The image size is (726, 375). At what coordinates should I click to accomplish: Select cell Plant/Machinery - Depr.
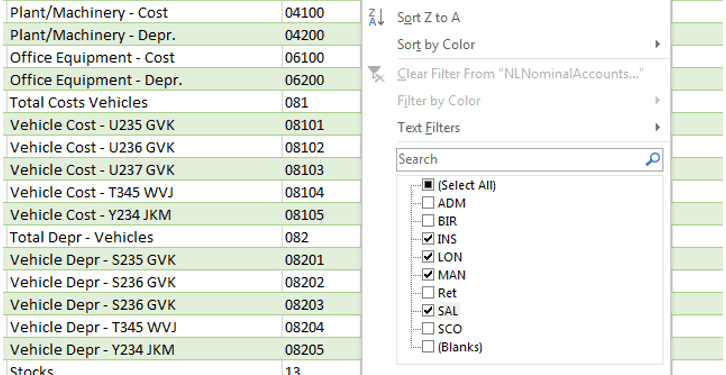point(143,35)
